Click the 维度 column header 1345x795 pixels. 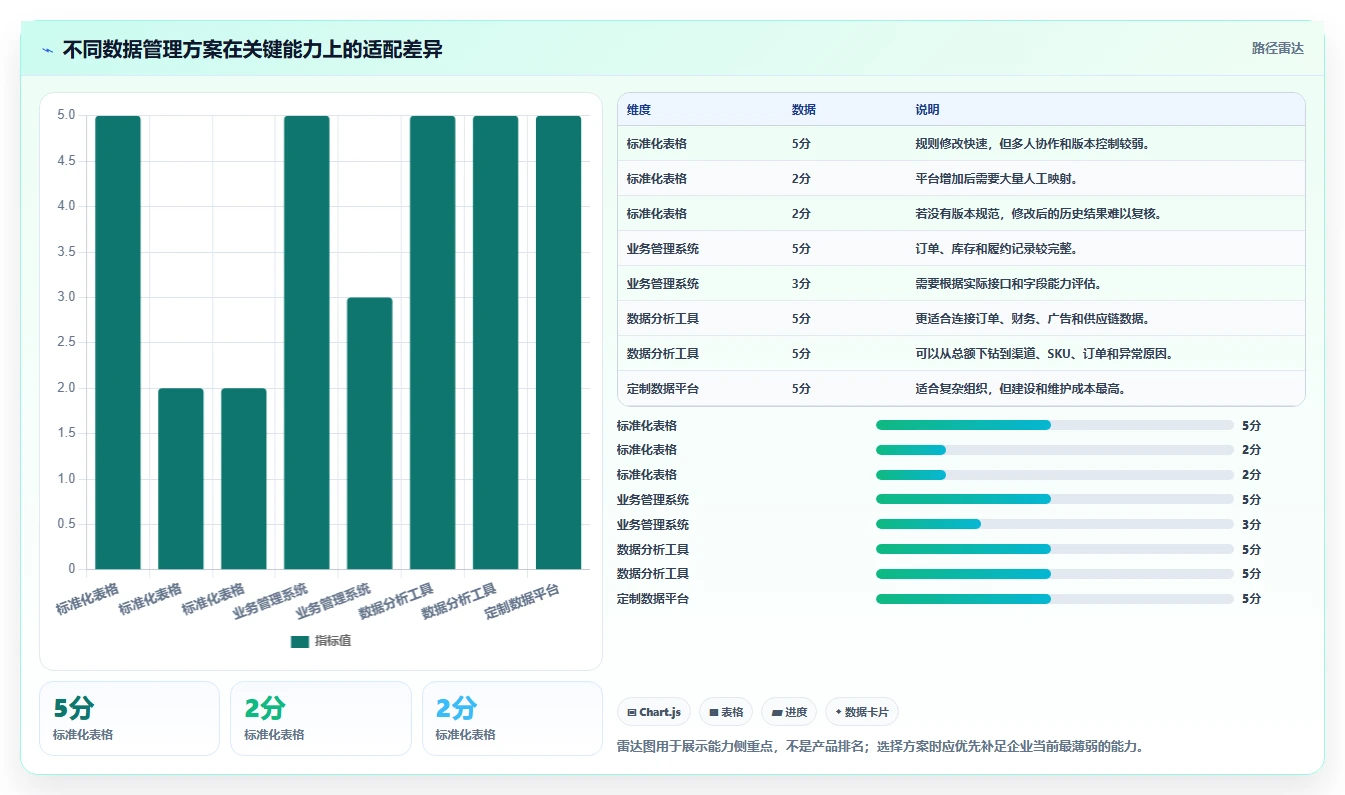point(639,110)
